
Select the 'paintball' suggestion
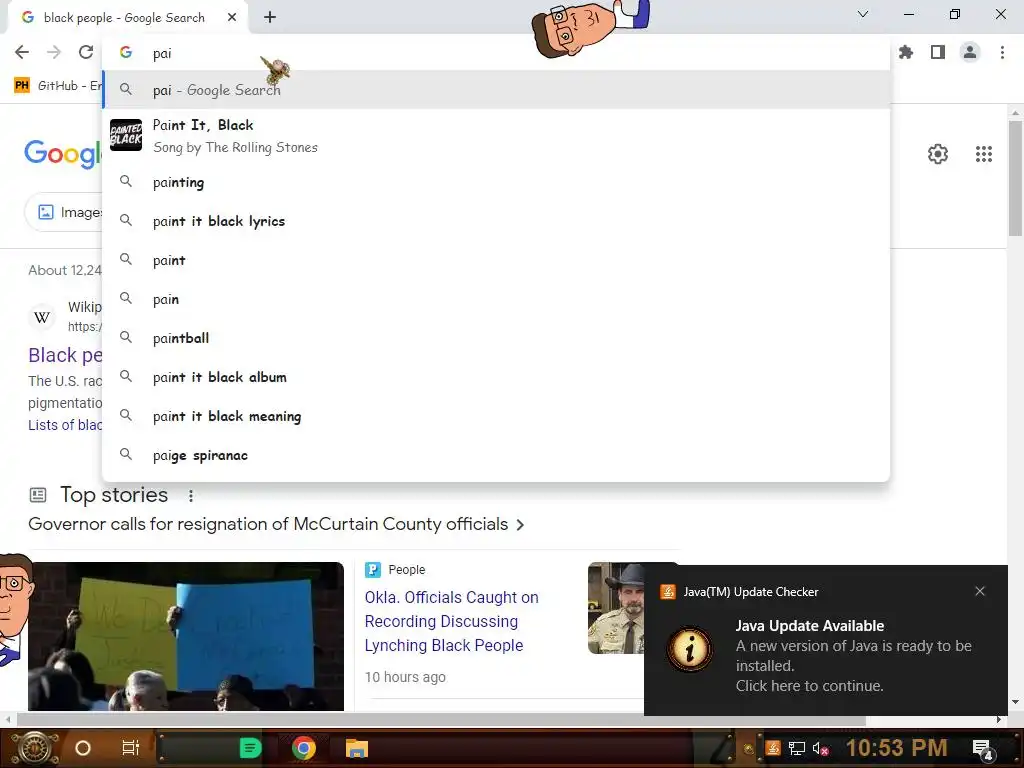pyautogui.click(x=496, y=338)
